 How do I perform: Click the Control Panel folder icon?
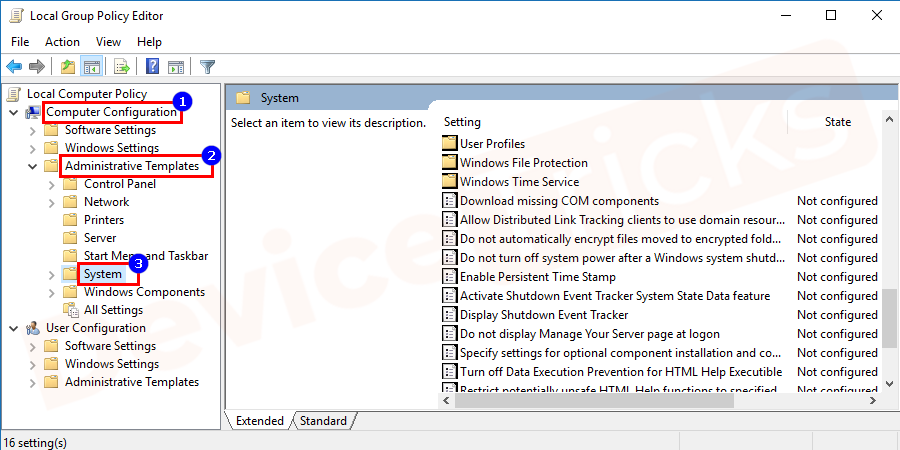coord(70,184)
